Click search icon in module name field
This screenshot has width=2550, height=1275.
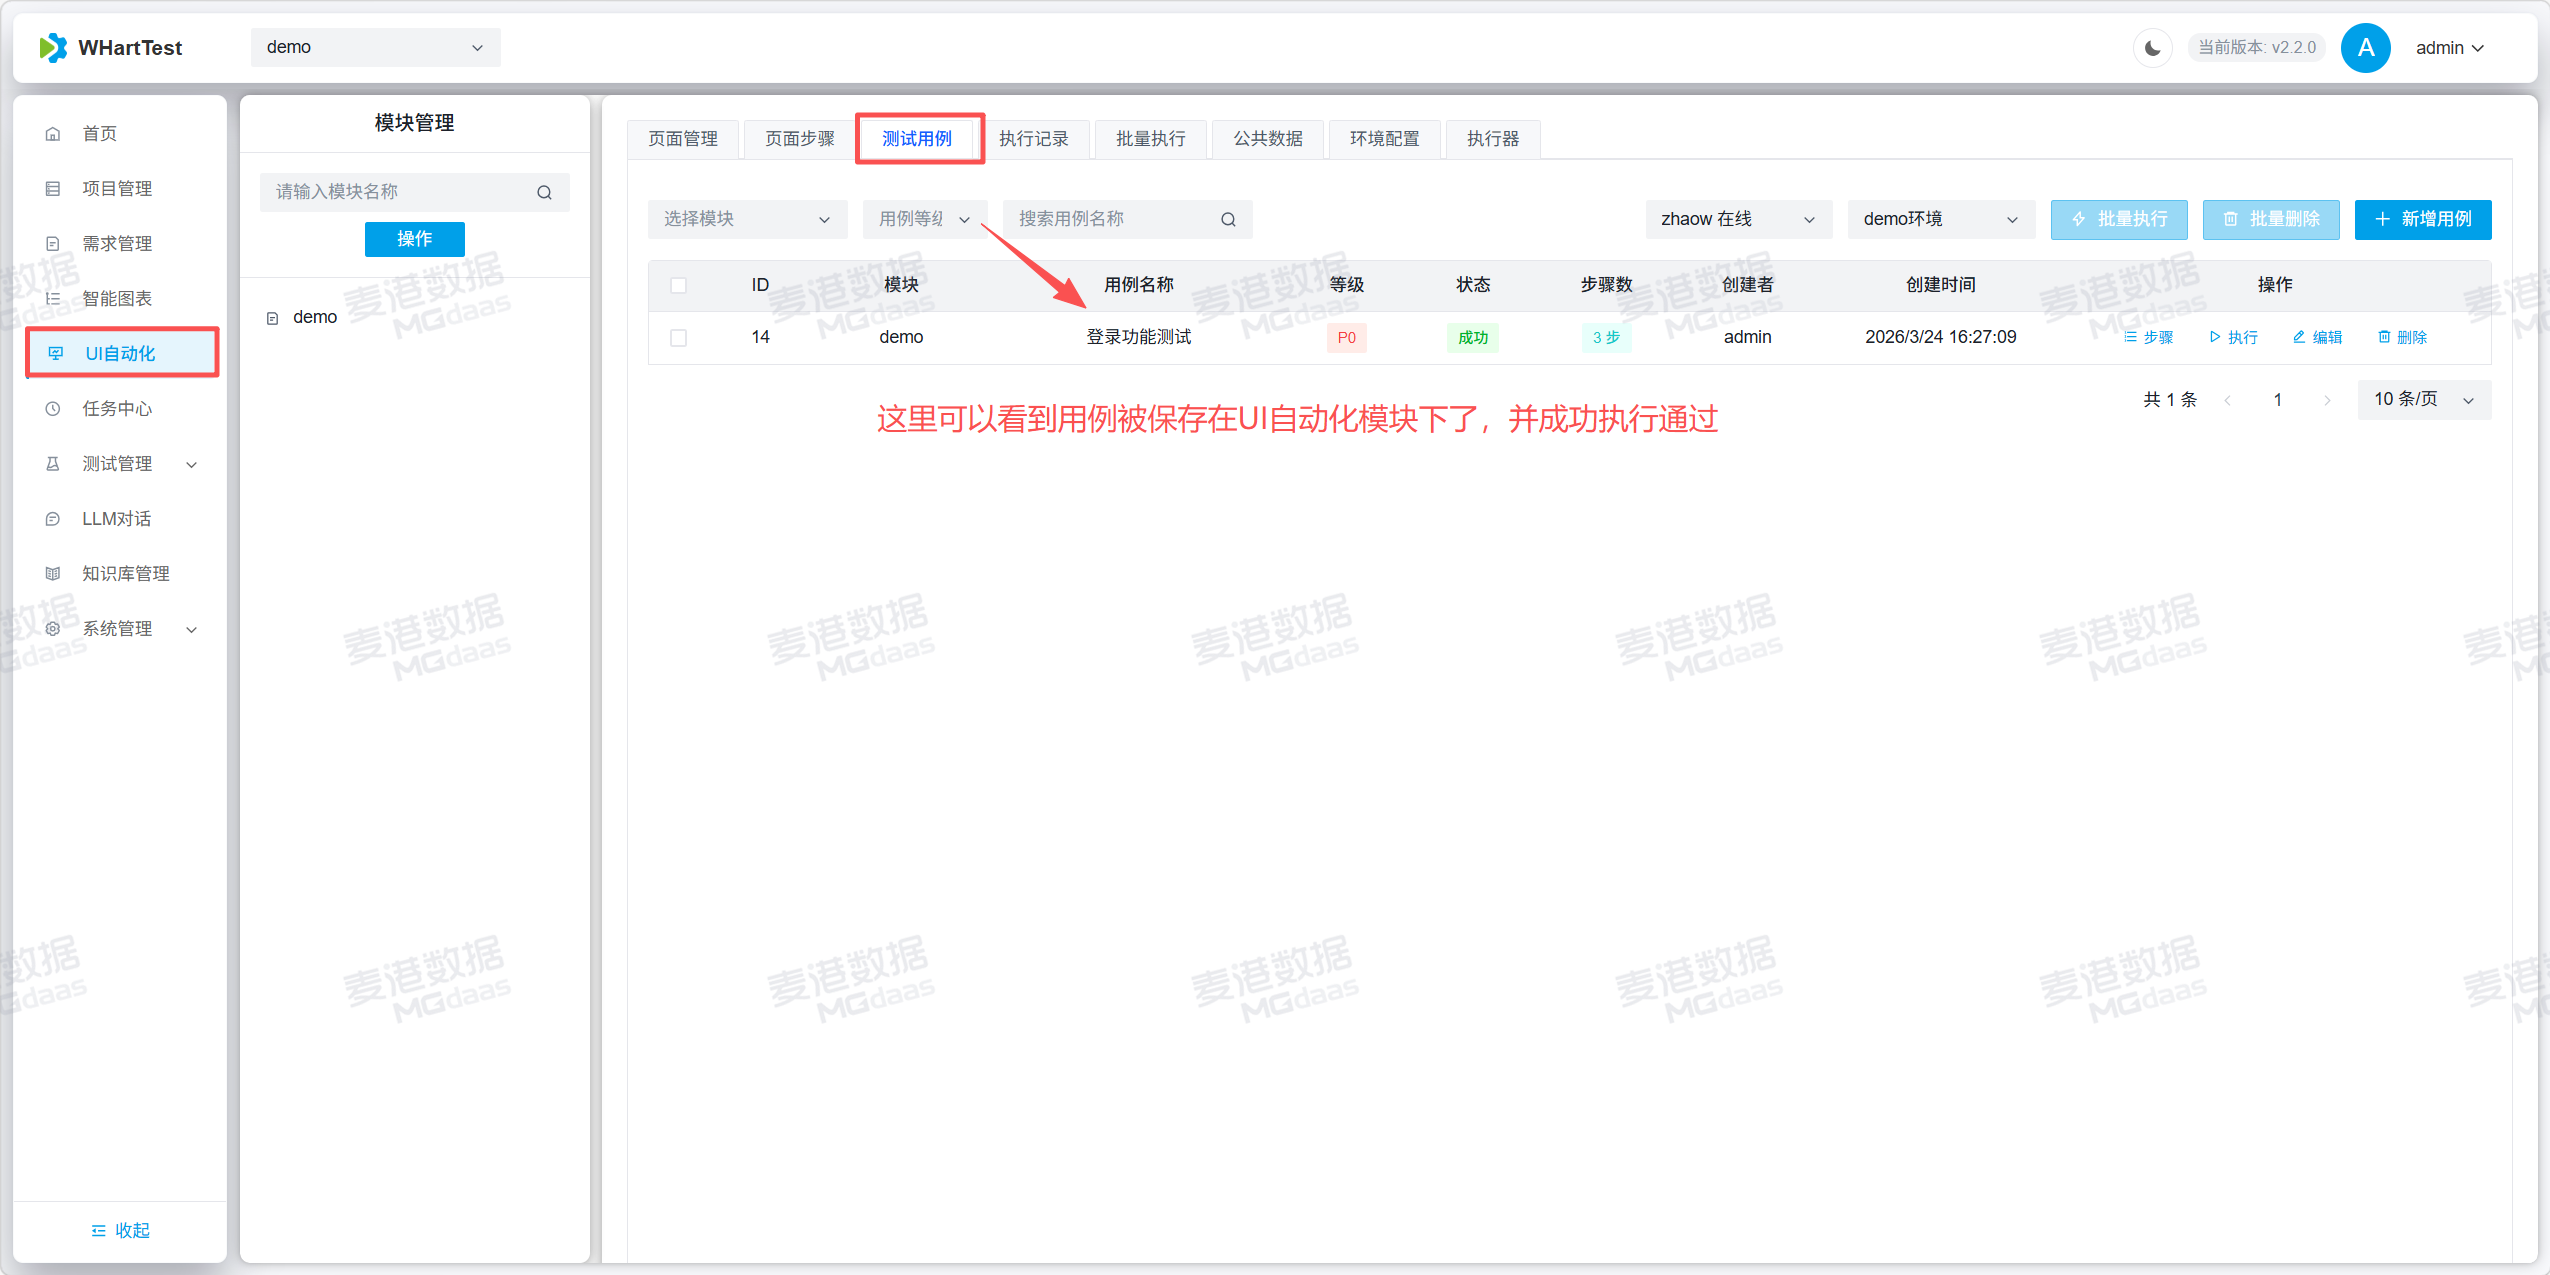[544, 192]
